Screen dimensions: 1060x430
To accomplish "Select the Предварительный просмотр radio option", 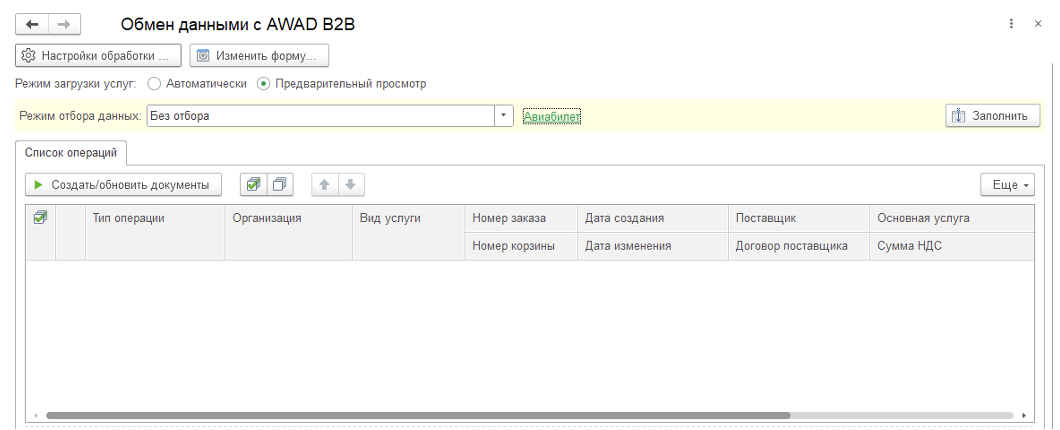I will (x=264, y=84).
